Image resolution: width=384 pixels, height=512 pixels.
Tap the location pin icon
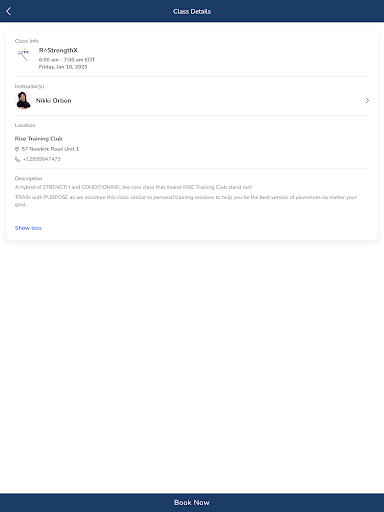coord(17,149)
